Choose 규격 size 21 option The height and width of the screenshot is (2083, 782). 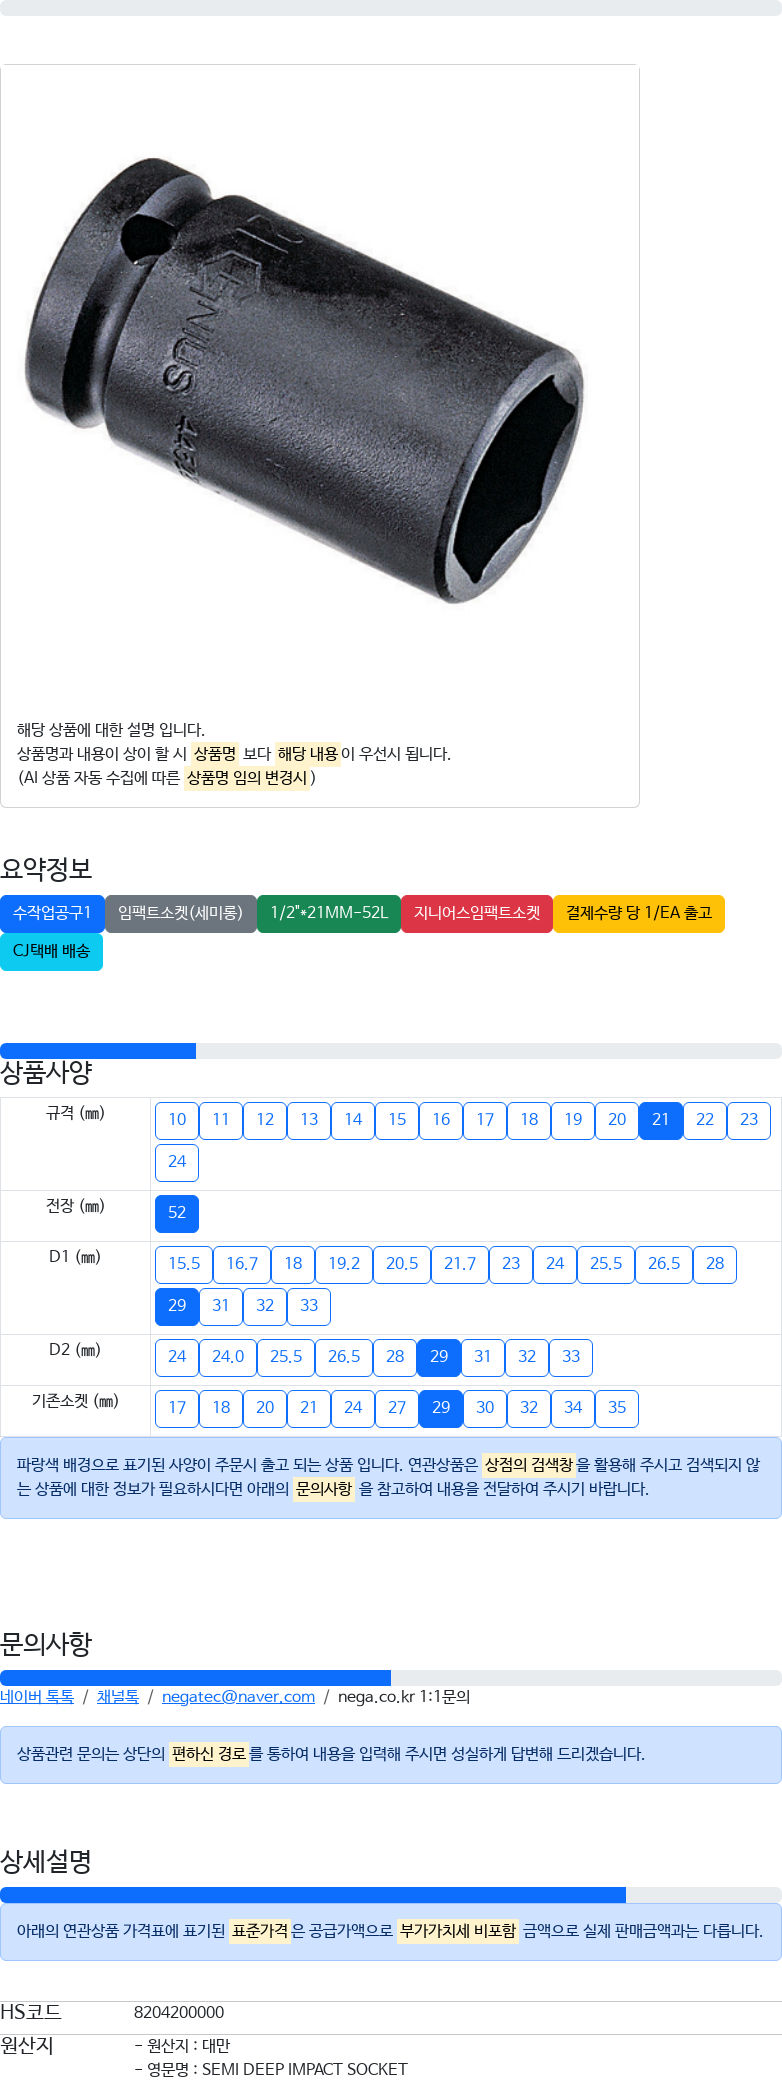pos(660,1120)
